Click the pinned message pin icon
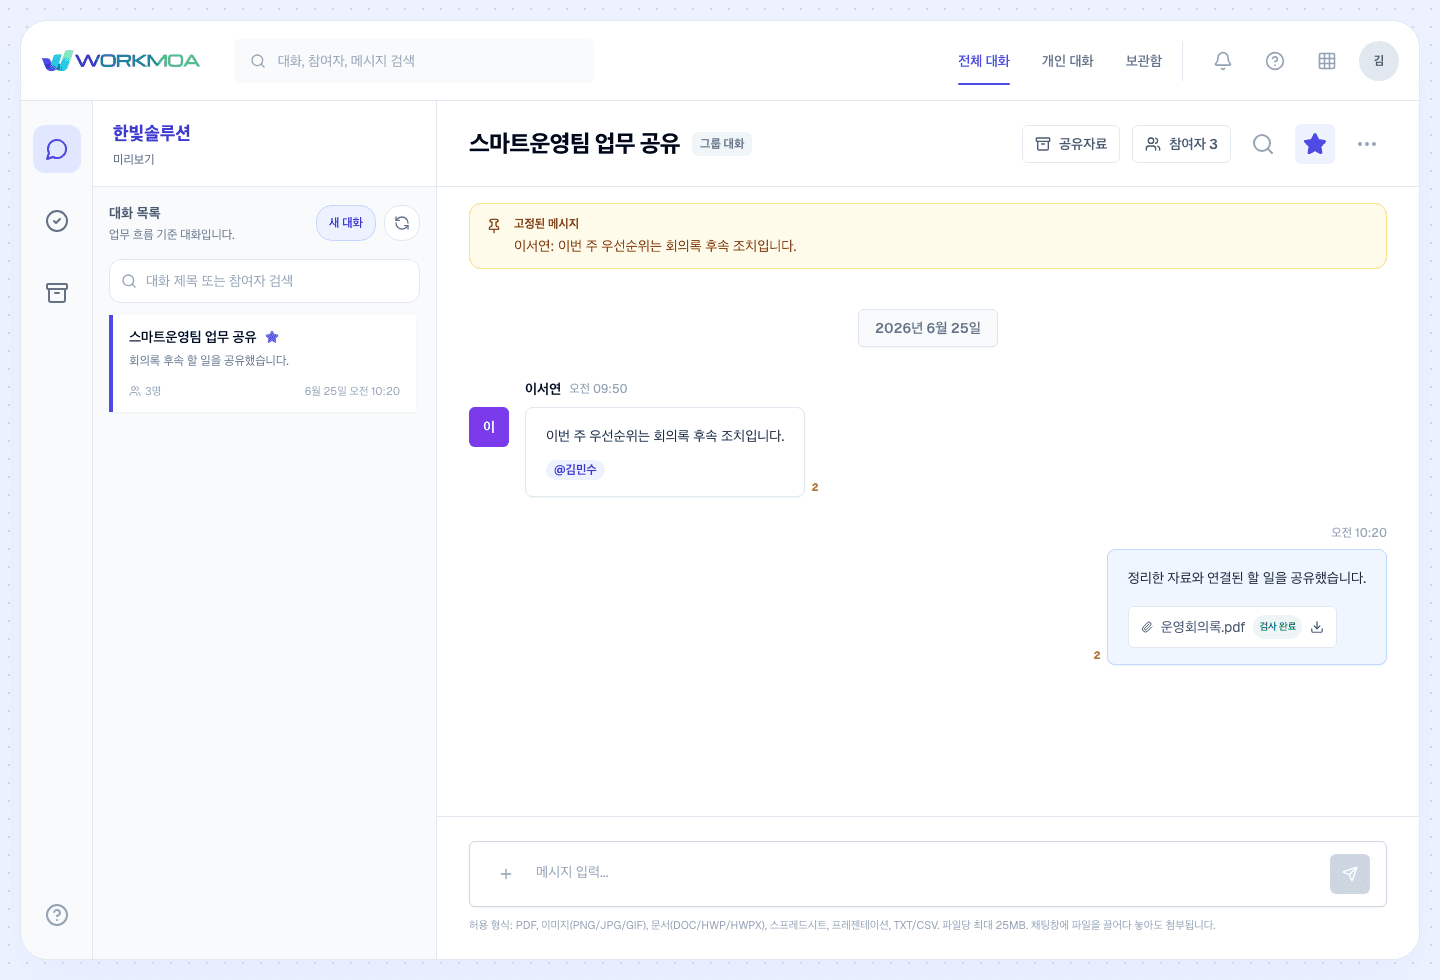Image resolution: width=1440 pixels, height=980 pixels. click(494, 226)
